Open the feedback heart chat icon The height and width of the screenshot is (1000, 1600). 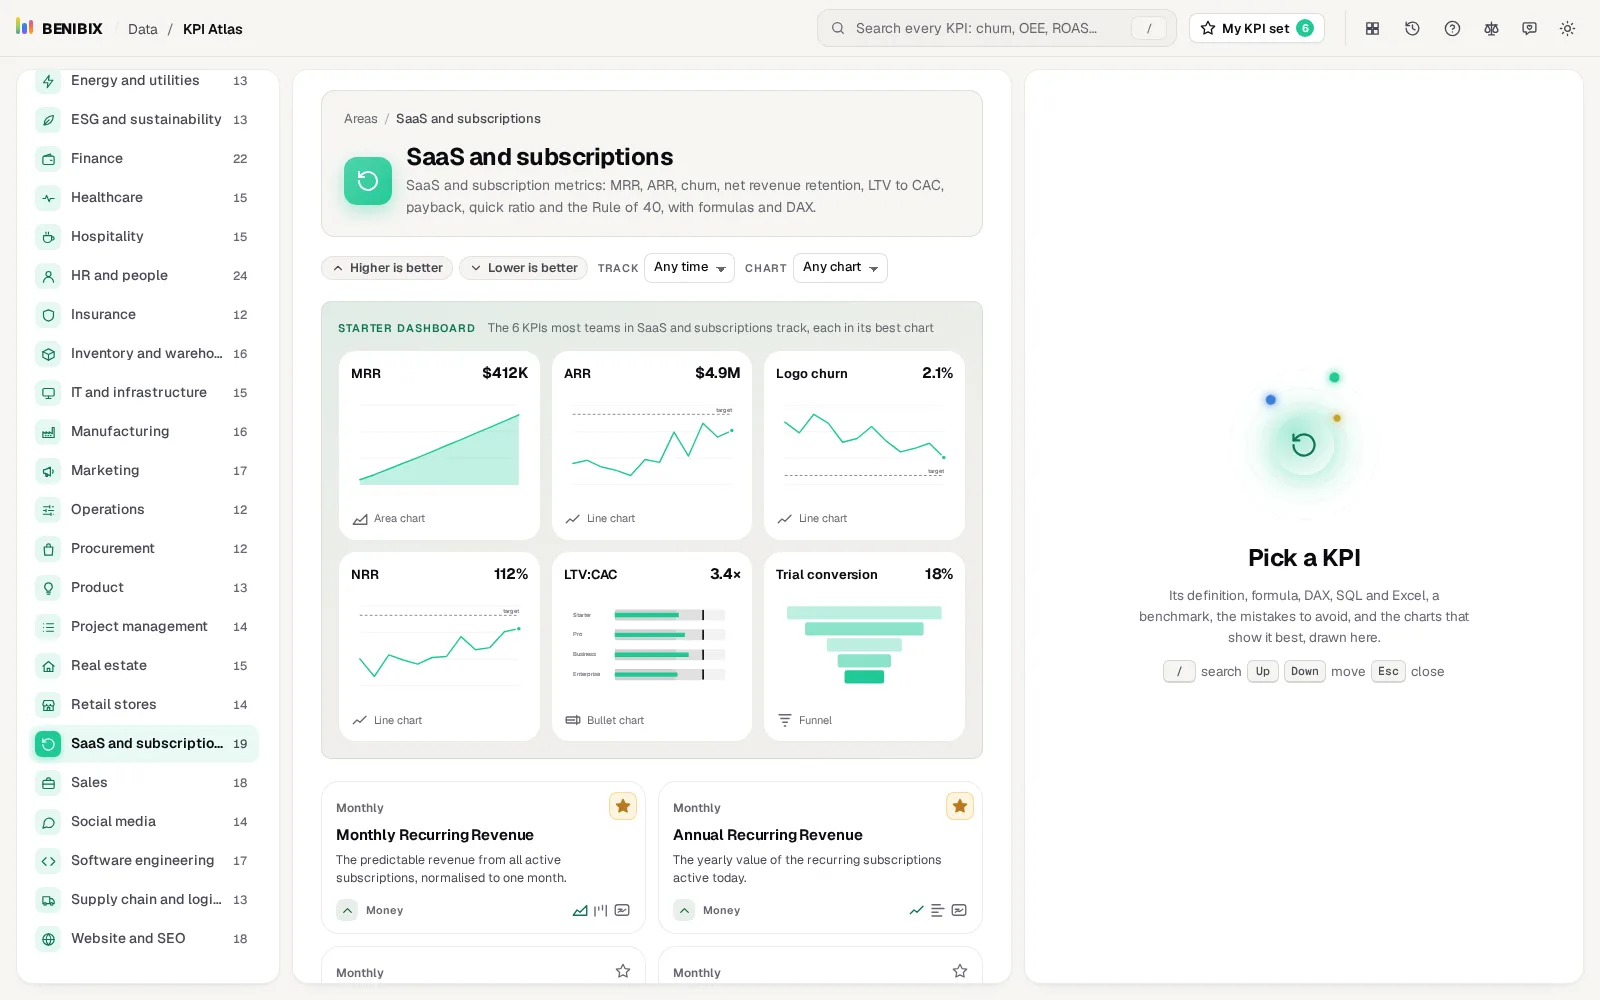click(x=1529, y=29)
